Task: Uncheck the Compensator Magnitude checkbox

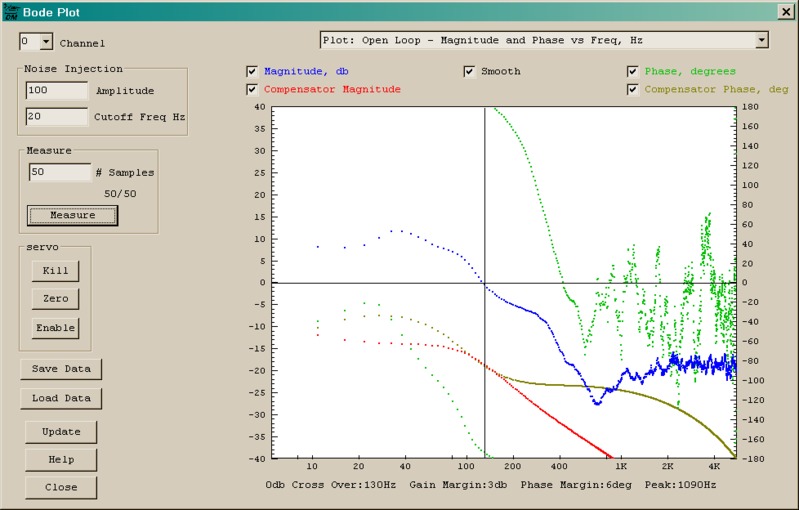Action: point(252,90)
